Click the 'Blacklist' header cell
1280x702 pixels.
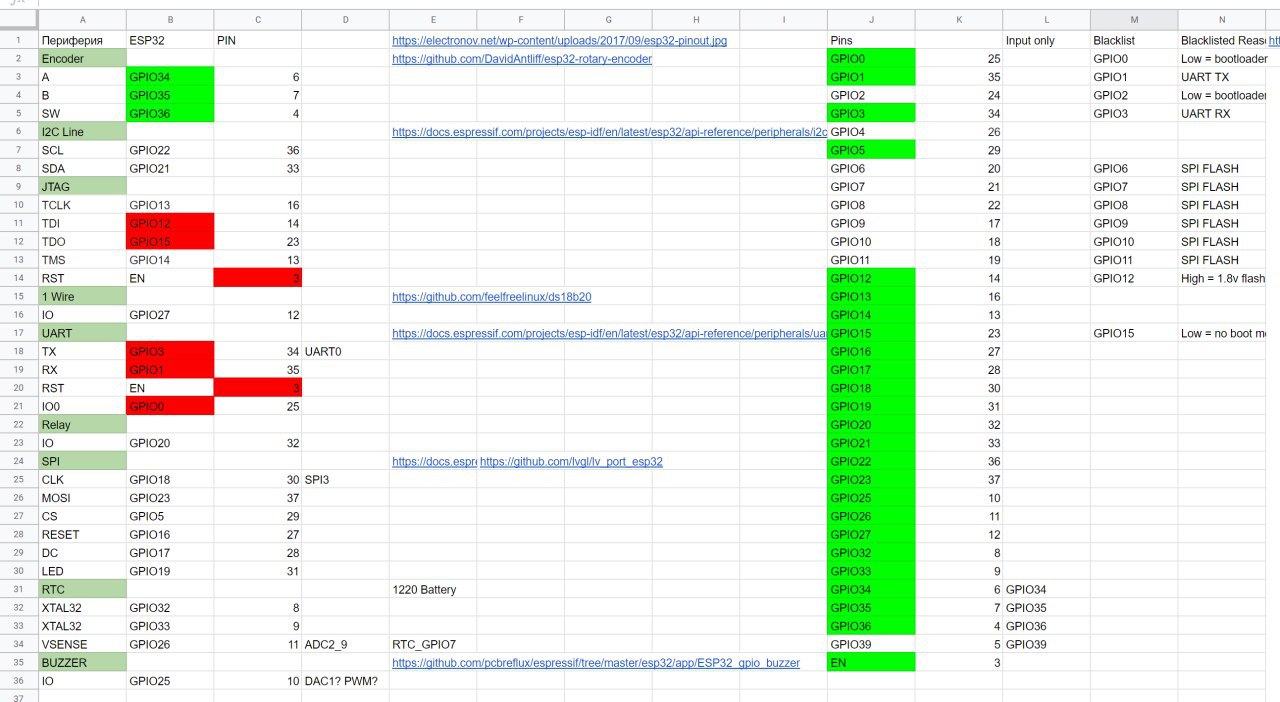(x=1134, y=40)
